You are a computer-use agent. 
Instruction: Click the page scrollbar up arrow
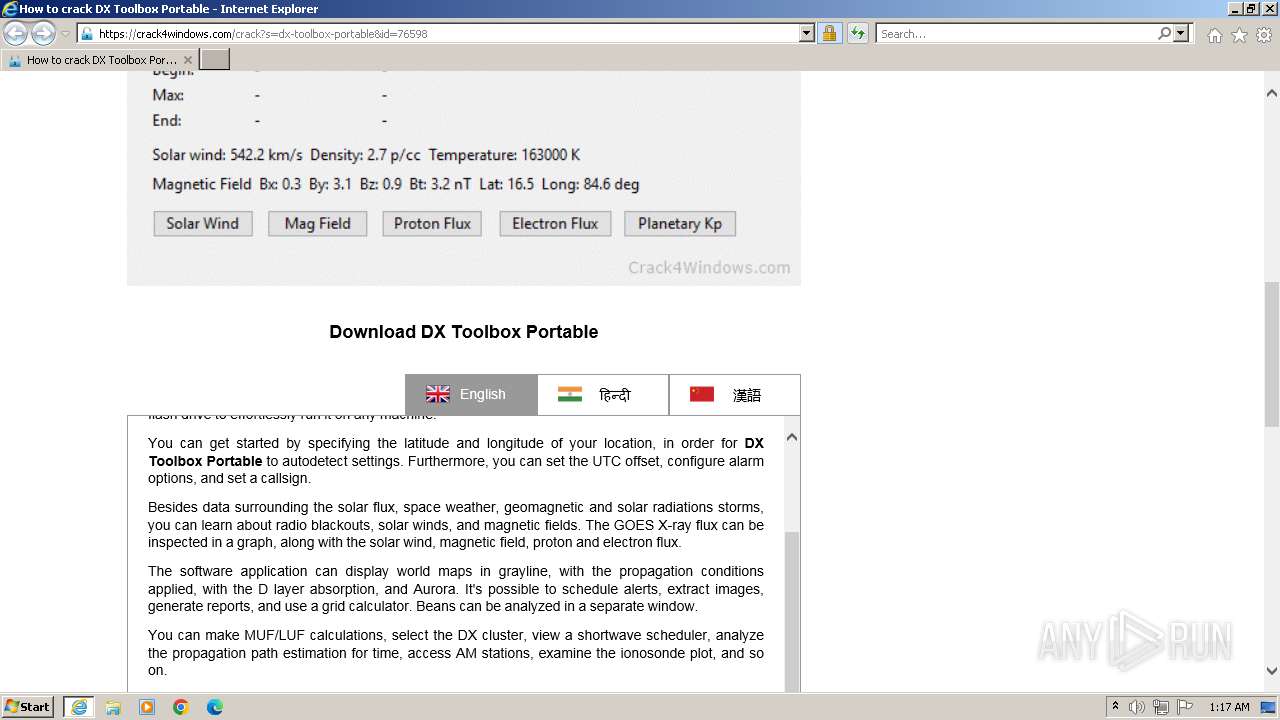(x=1272, y=93)
